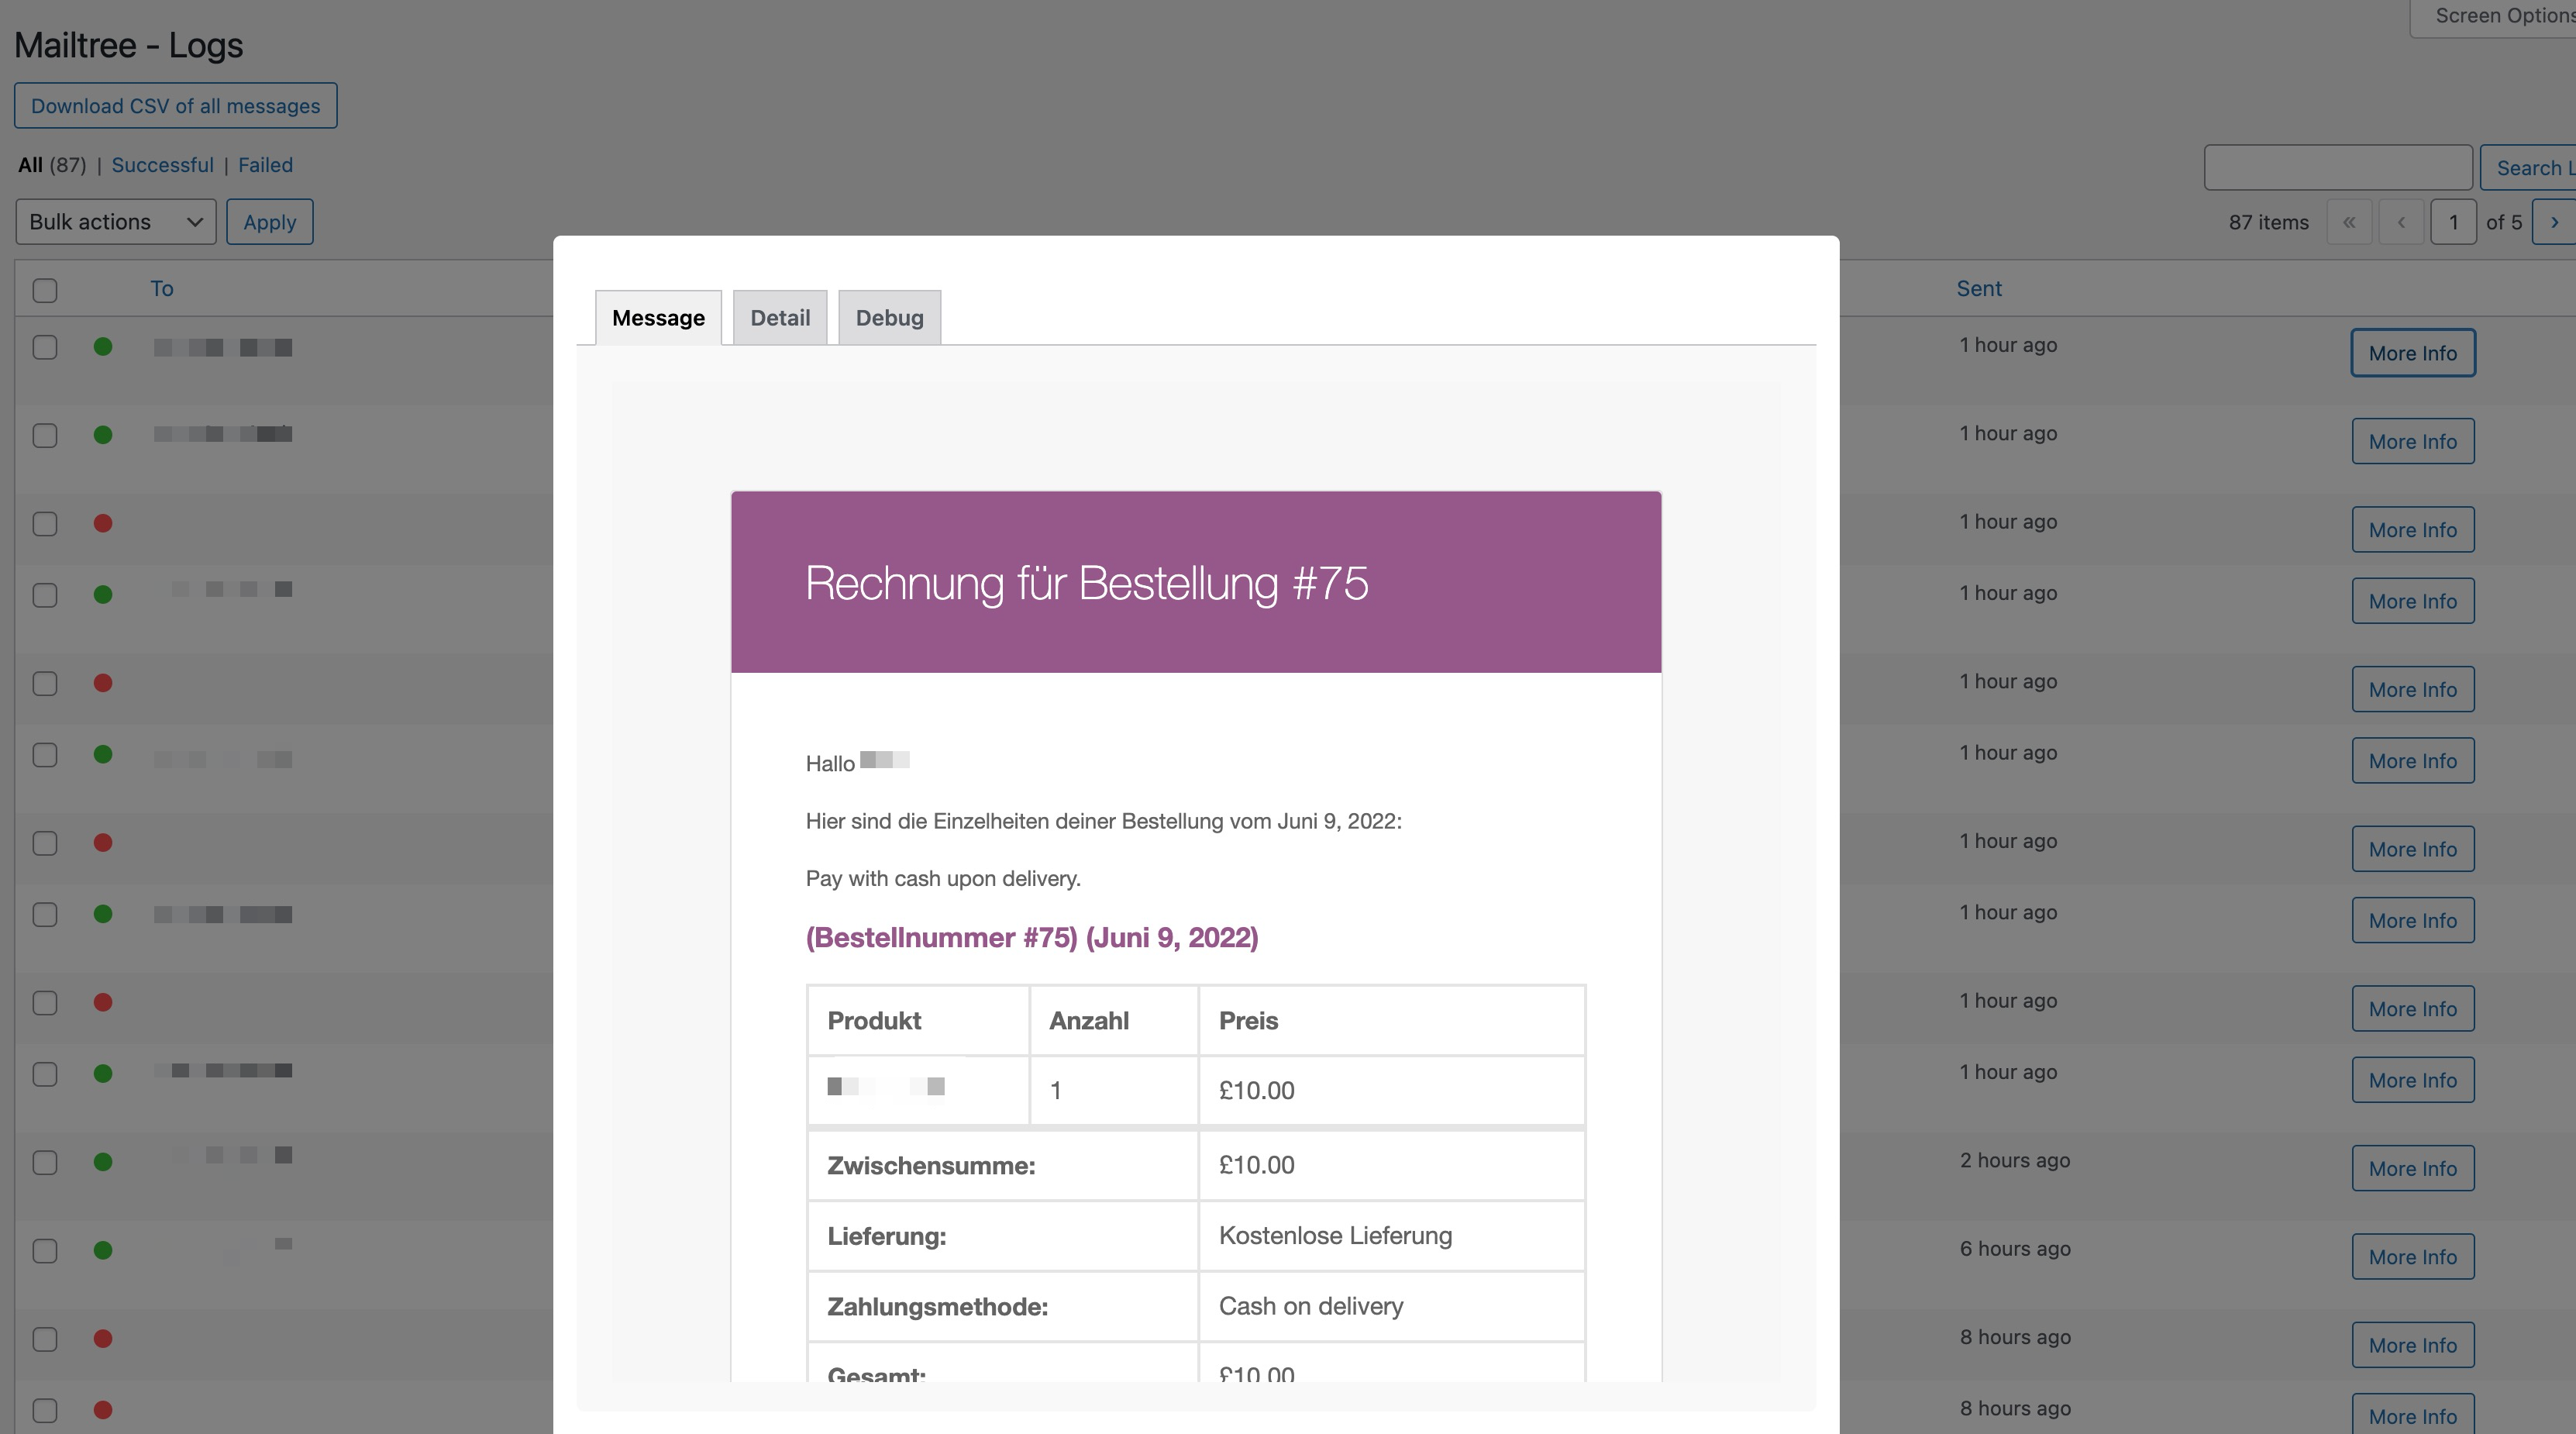Open the Debug tab
Viewport: 2576px width, 1434px height.
click(x=889, y=318)
